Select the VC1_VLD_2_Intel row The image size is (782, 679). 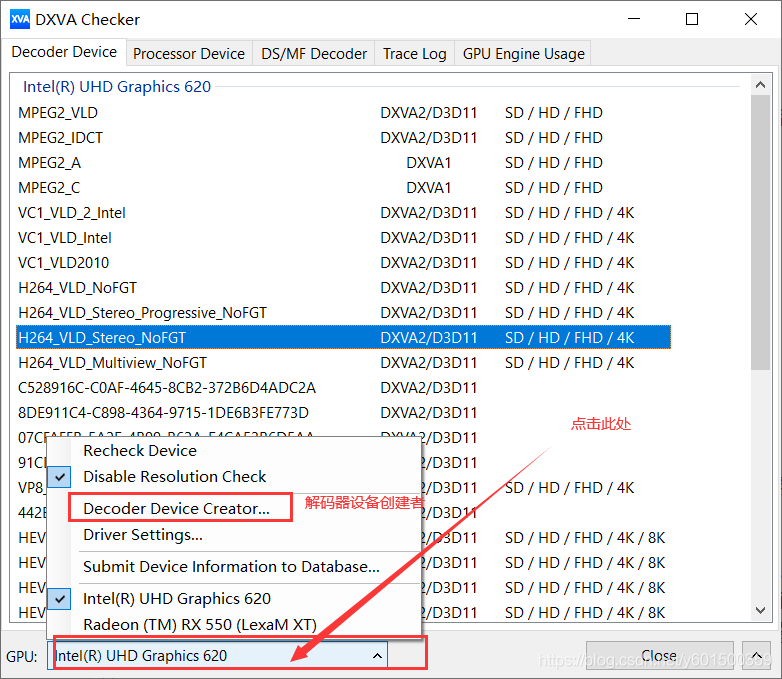pos(343,213)
